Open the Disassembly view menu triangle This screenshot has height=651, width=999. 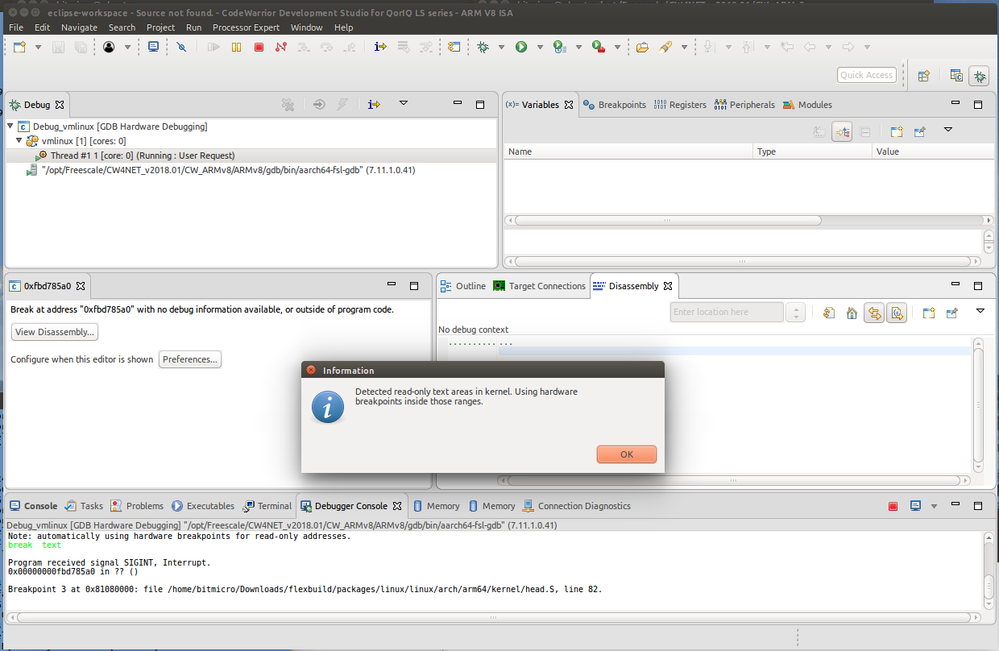980,311
